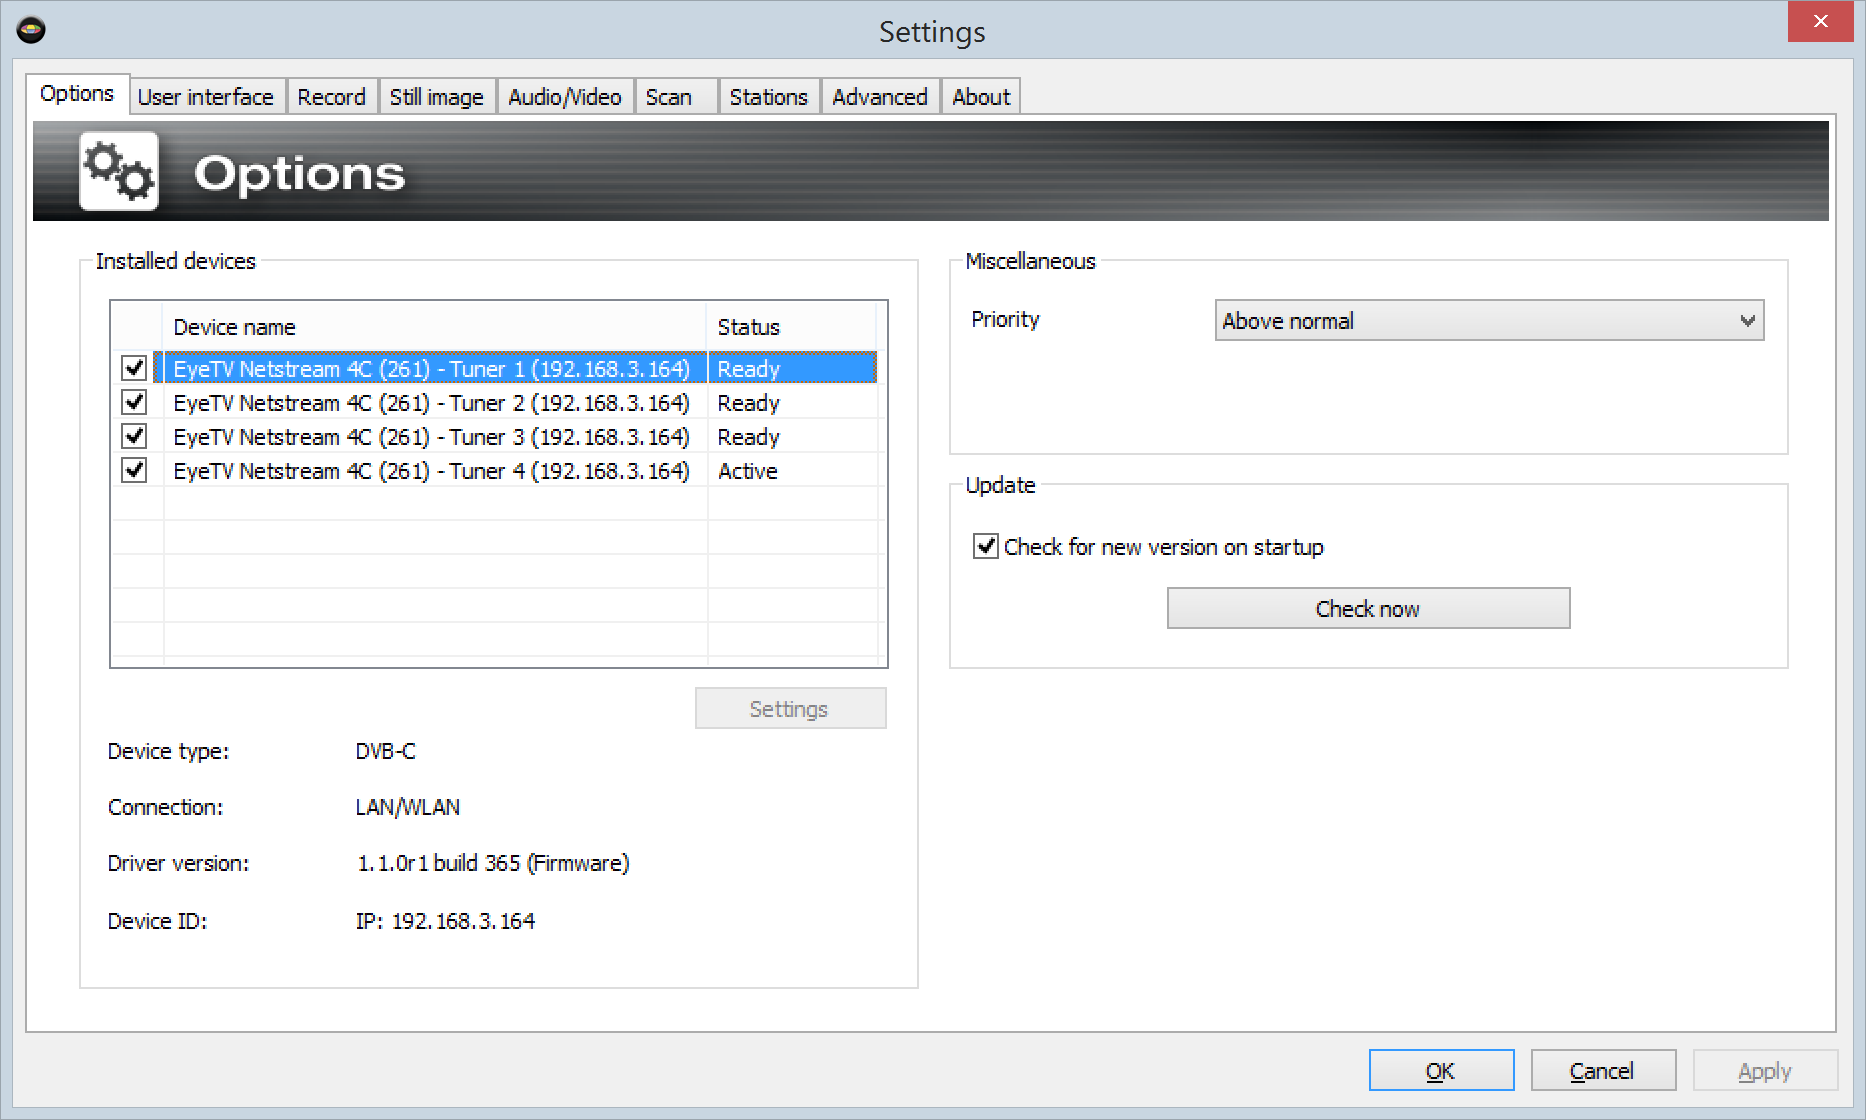Image resolution: width=1866 pixels, height=1120 pixels.
Task: Uncheck the Tuner 3 device checkbox
Action: pos(134,436)
